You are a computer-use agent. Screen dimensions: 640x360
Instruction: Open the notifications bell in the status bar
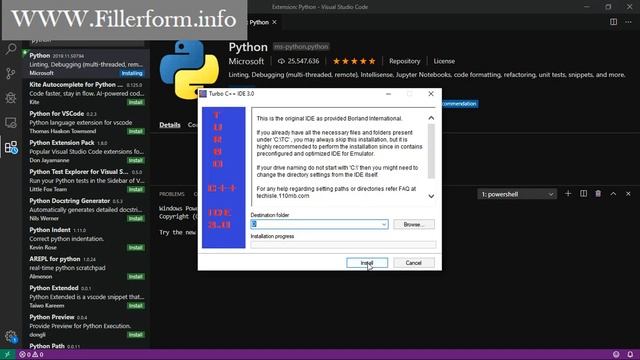click(x=630, y=354)
